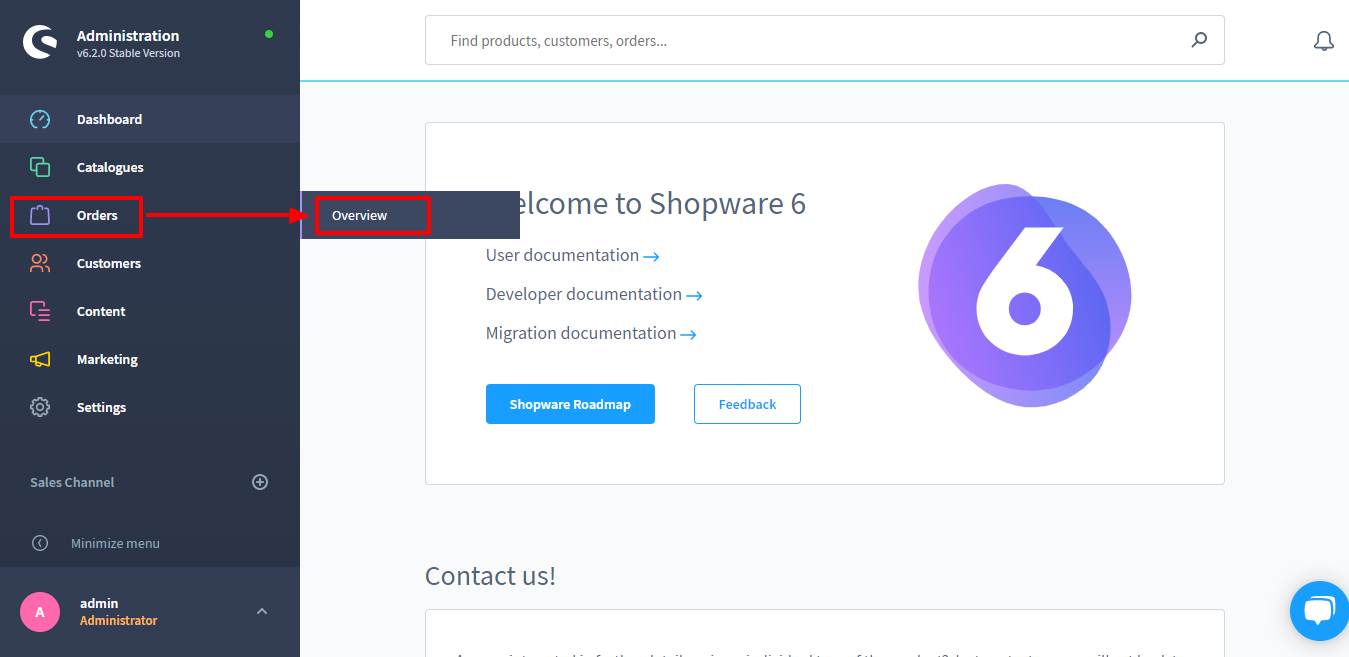Click the Administration title text
Screen dimensions: 1349x657
(128, 36)
